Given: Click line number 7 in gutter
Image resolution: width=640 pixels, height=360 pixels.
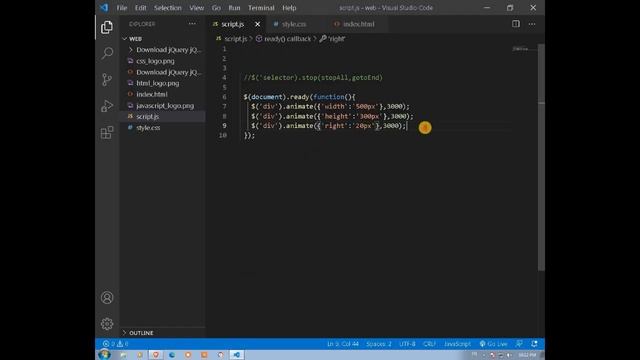Looking at the screenshot, I should (224, 107).
